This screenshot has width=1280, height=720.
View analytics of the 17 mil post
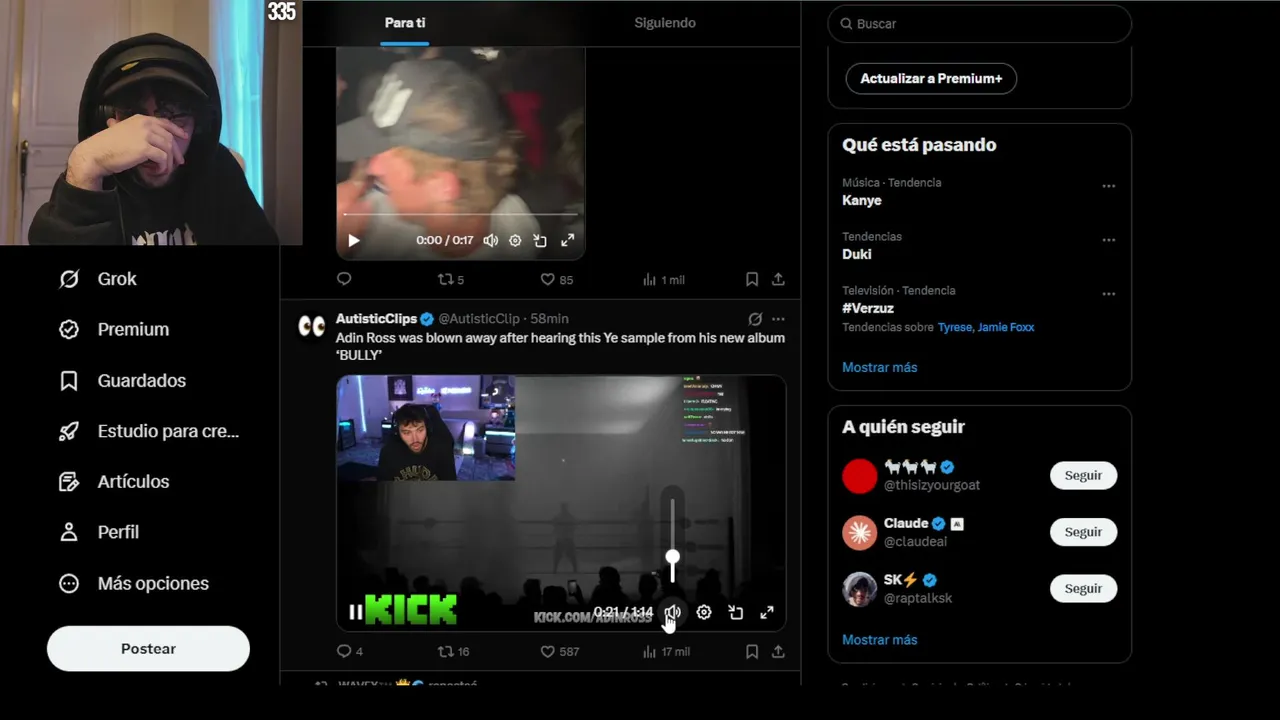pos(666,651)
